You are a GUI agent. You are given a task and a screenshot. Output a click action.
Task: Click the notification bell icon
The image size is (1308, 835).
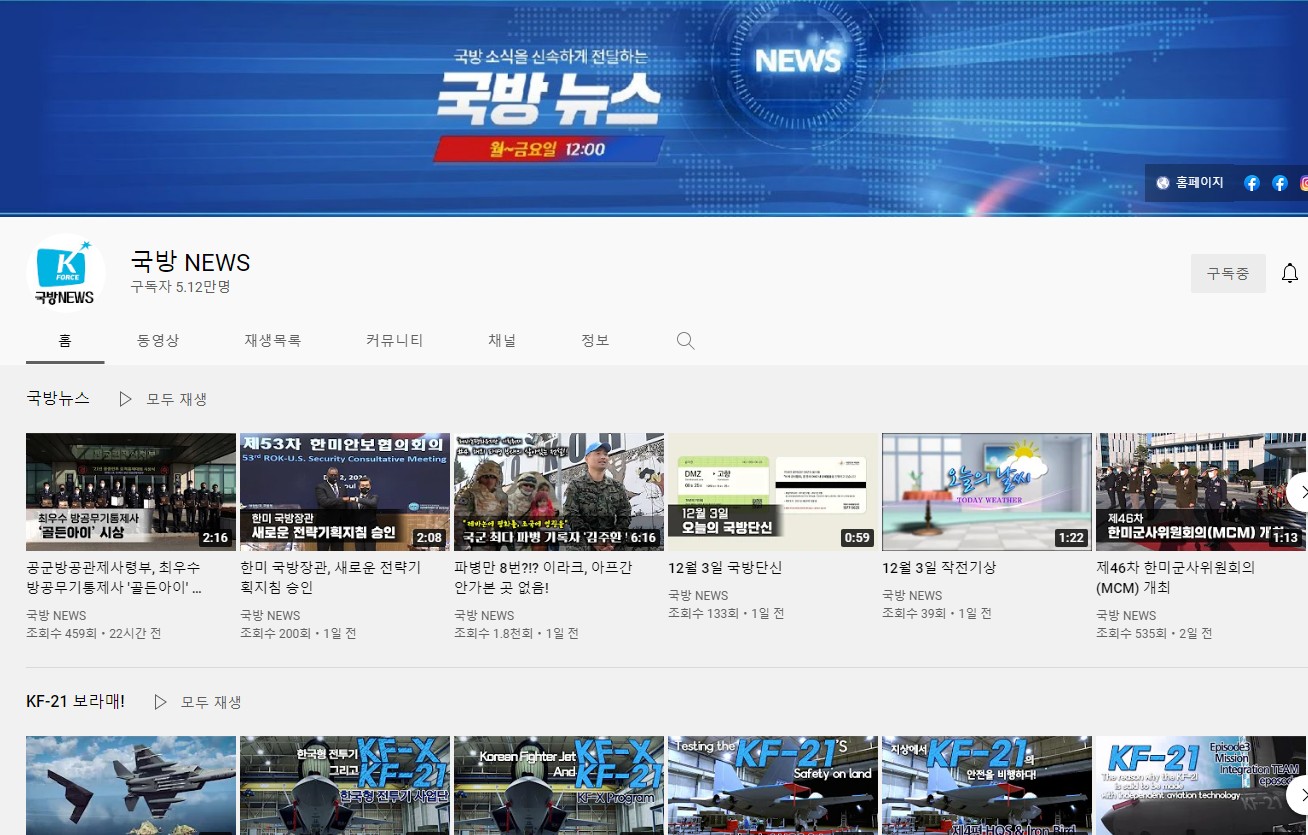point(1290,273)
